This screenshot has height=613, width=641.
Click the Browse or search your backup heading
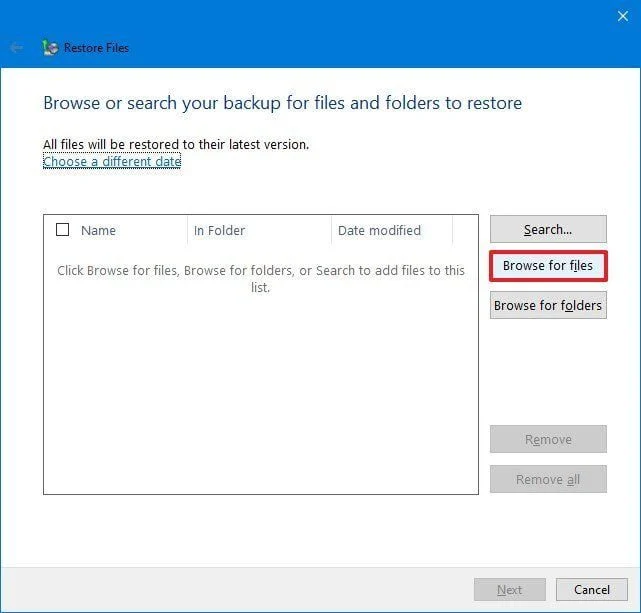click(282, 103)
